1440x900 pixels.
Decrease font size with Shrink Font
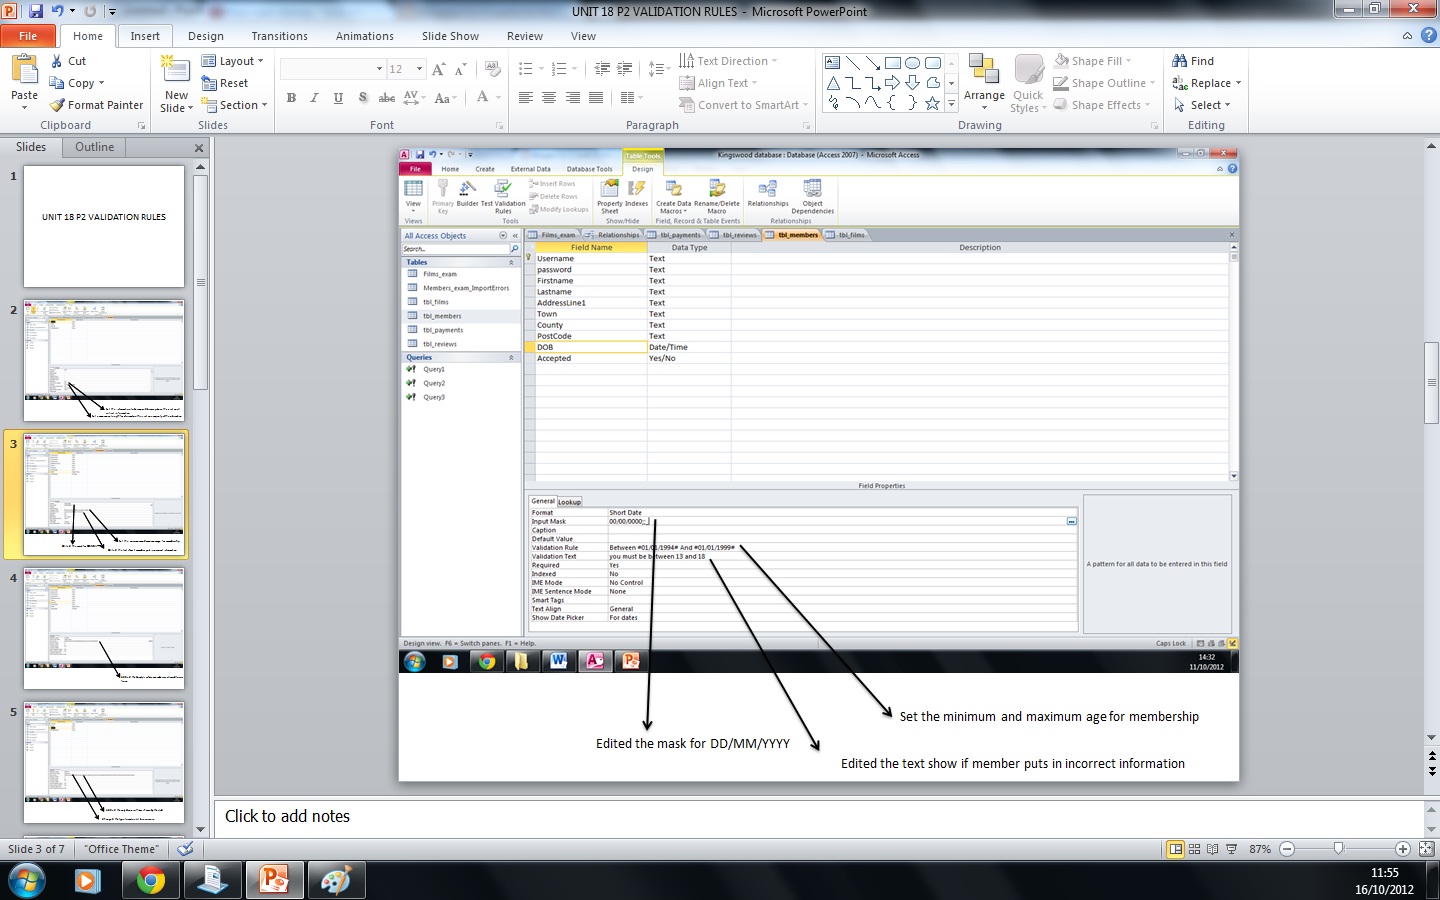coord(460,69)
